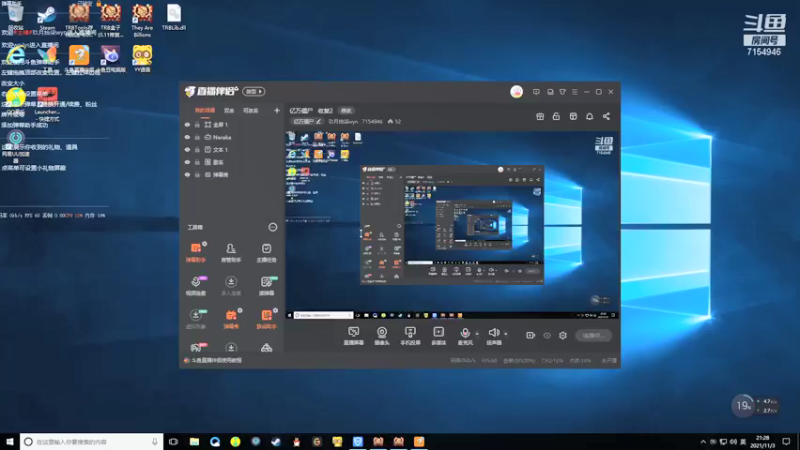The image size is (800, 450).
Task: Mute the 麦克风 microphone
Action: click(x=465, y=336)
